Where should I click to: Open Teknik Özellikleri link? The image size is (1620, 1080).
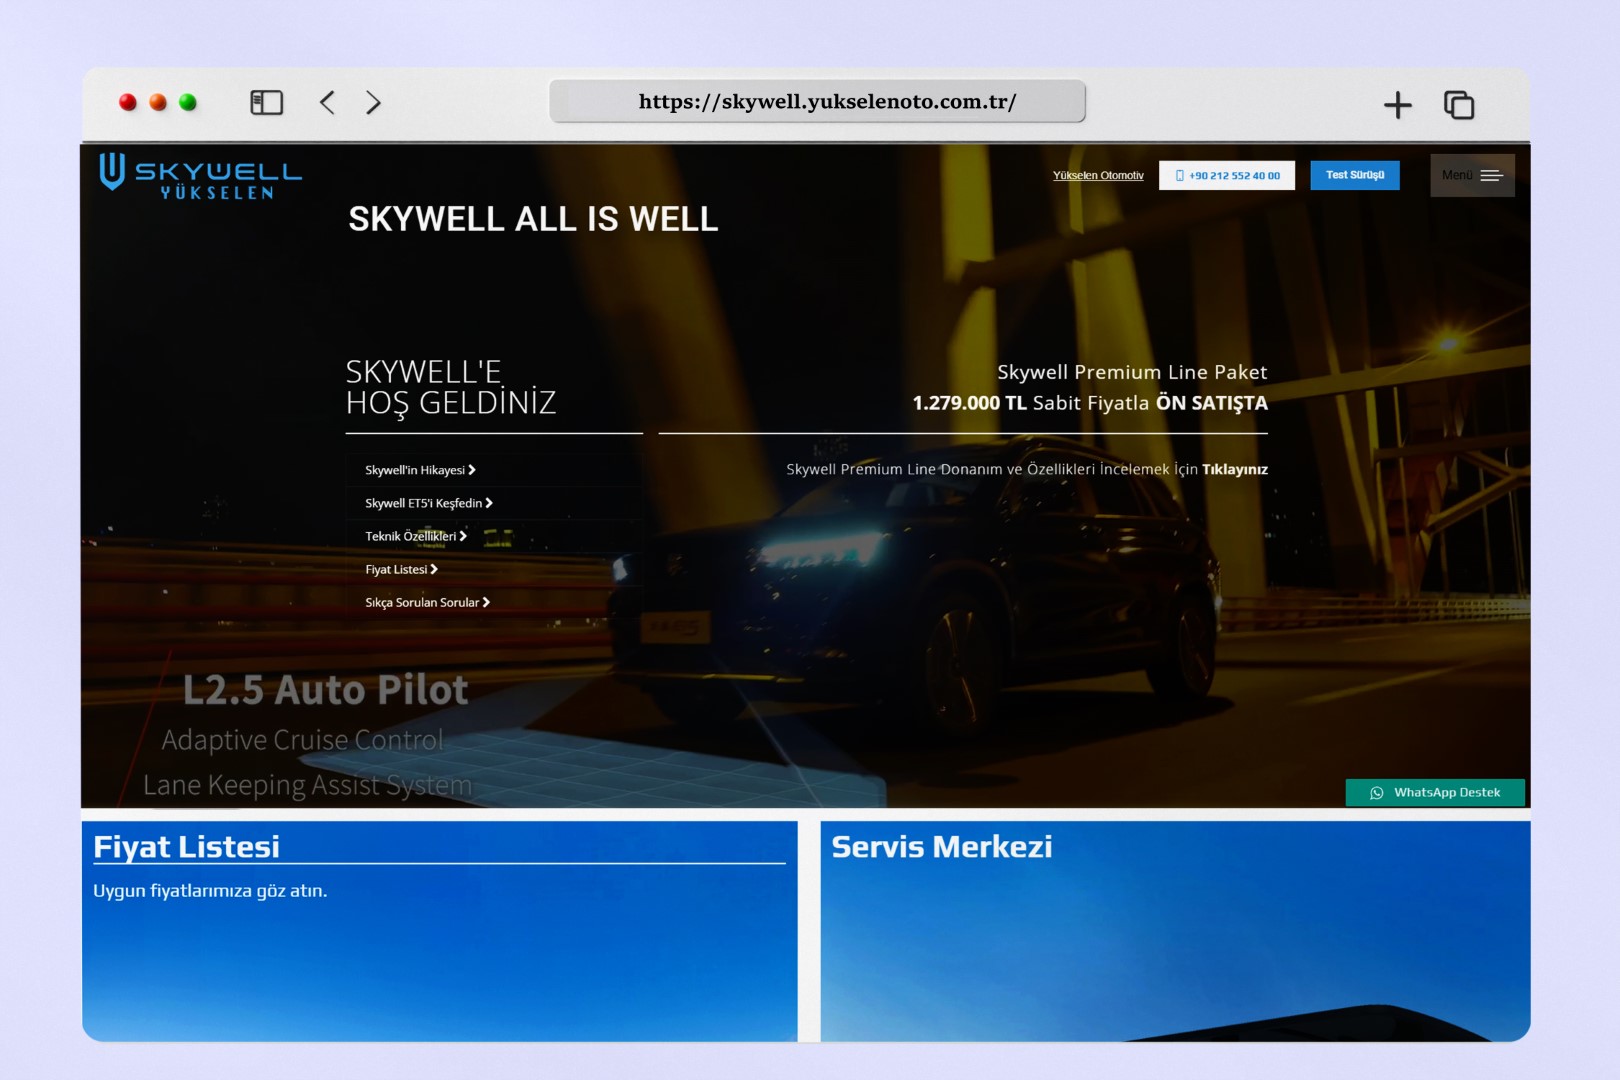[x=416, y=536]
